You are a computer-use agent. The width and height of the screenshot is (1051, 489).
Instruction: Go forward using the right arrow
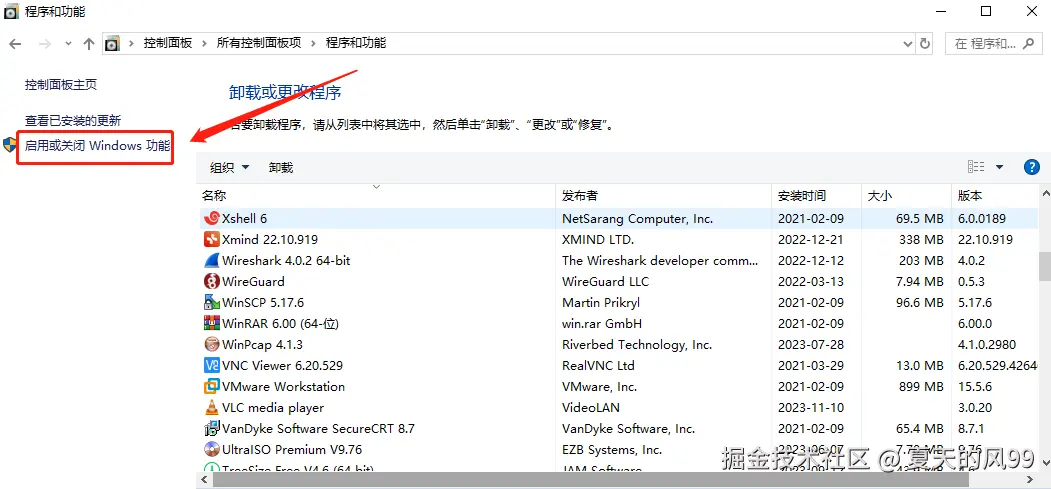[x=44, y=44]
